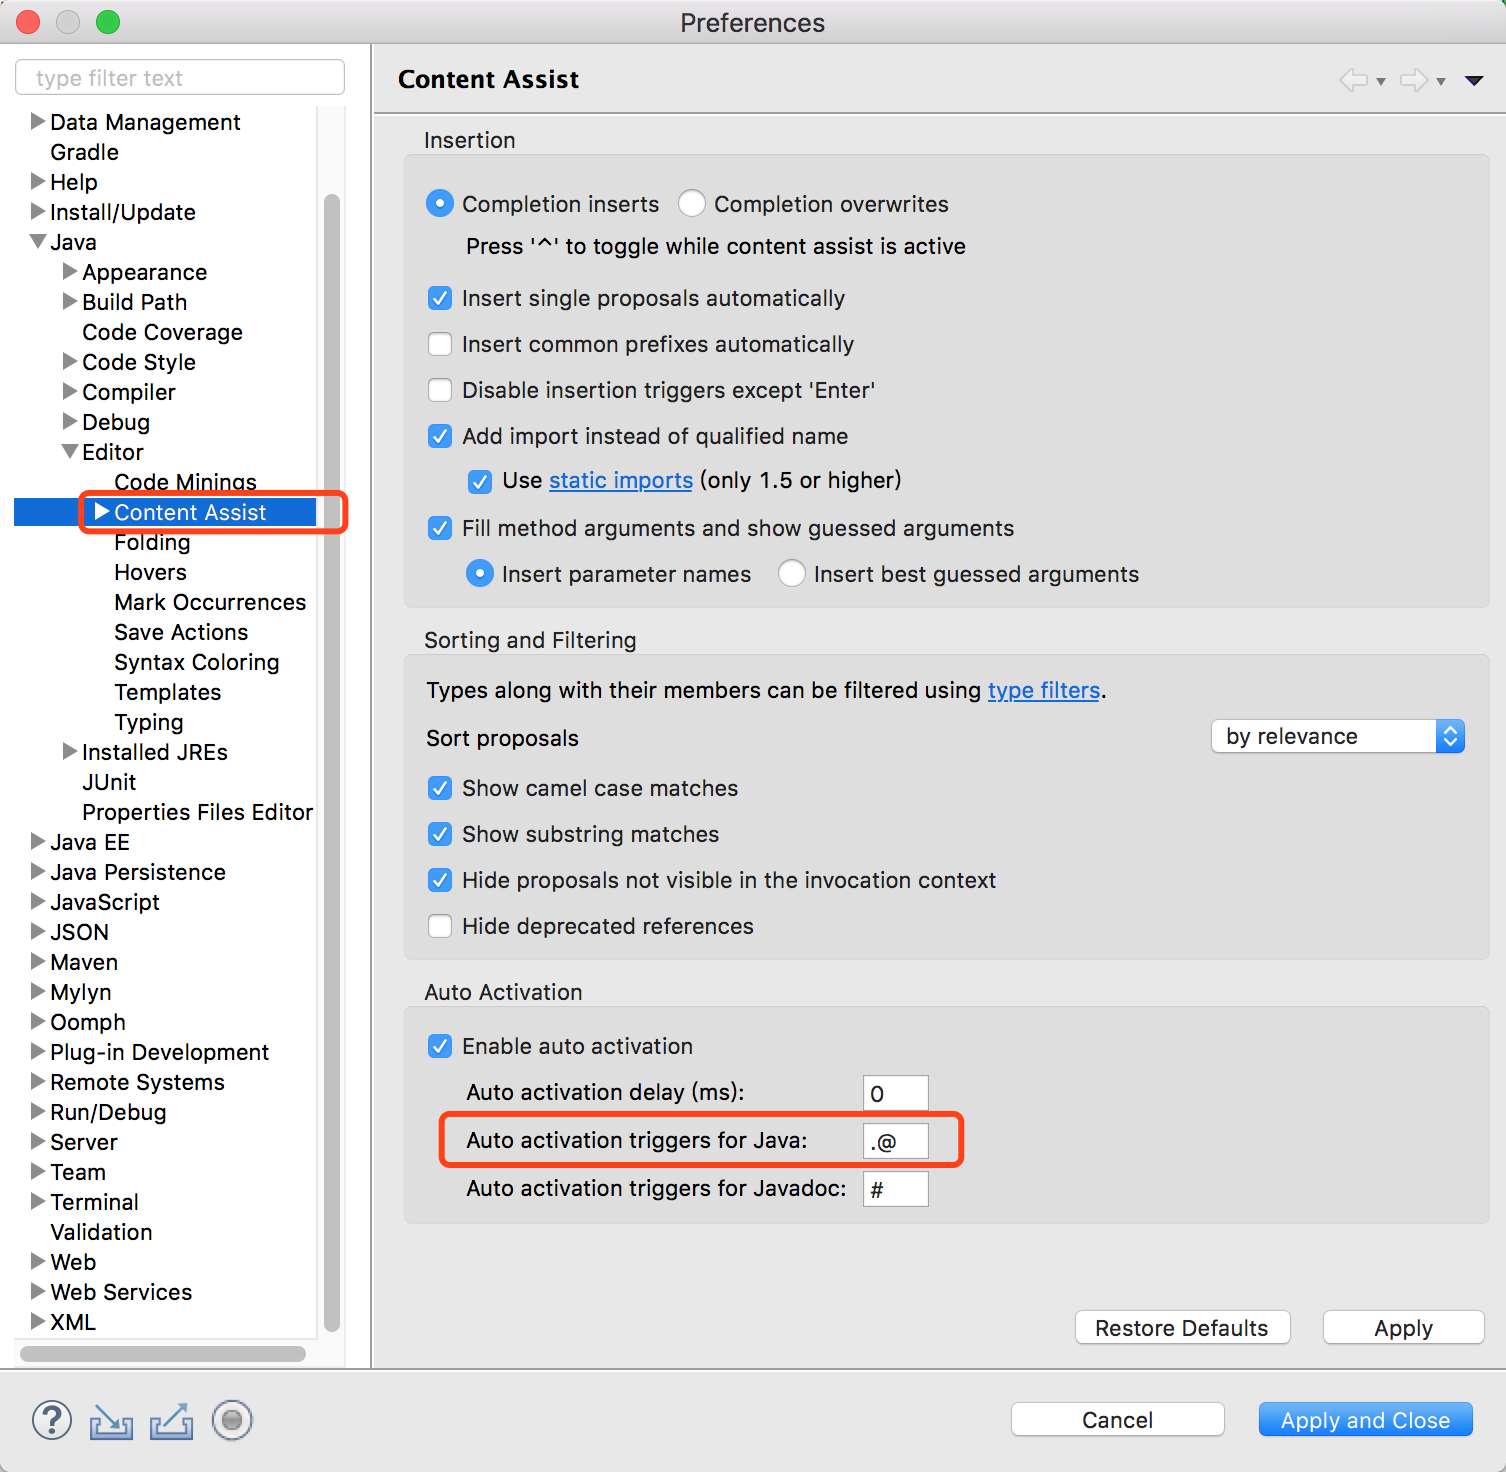Click the tree horizontal scrollbar
Image resolution: width=1506 pixels, height=1472 pixels.
[x=163, y=1354]
